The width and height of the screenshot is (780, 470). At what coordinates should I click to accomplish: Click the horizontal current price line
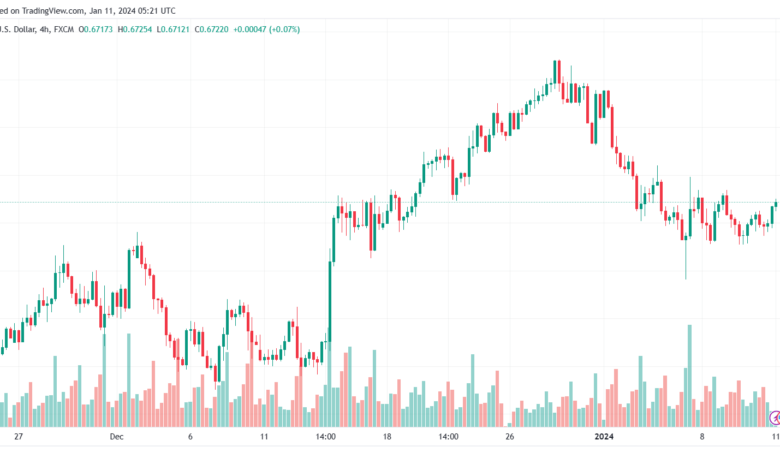[x=200, y=203]
